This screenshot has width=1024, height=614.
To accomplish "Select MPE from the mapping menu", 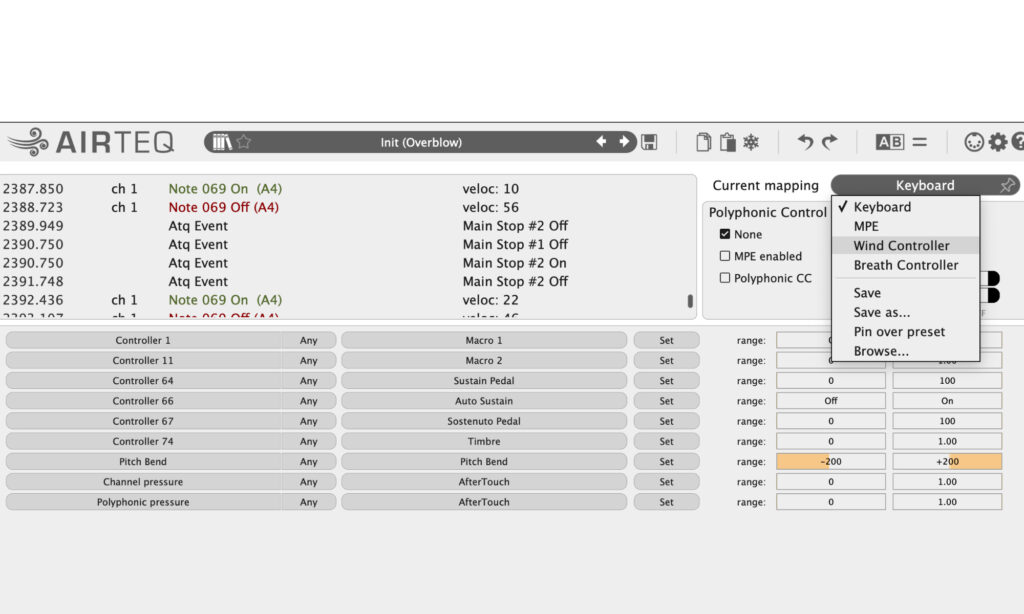I will pos(906,226).
